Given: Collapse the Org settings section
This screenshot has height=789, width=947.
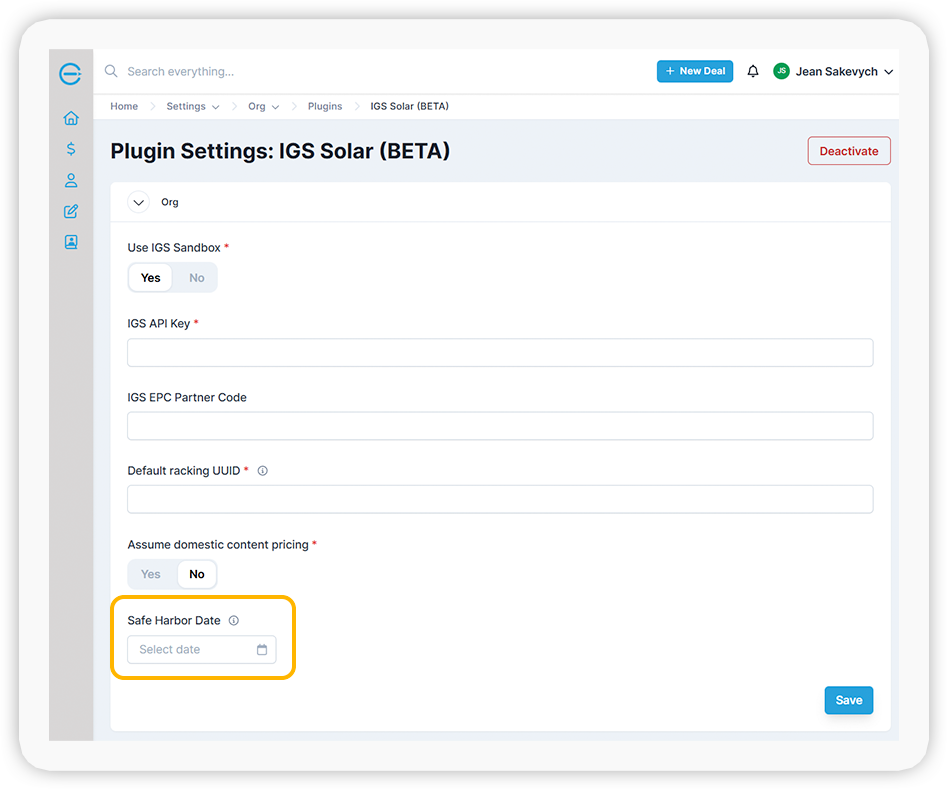Looking at the screenshot, I should tap(138, 201).
